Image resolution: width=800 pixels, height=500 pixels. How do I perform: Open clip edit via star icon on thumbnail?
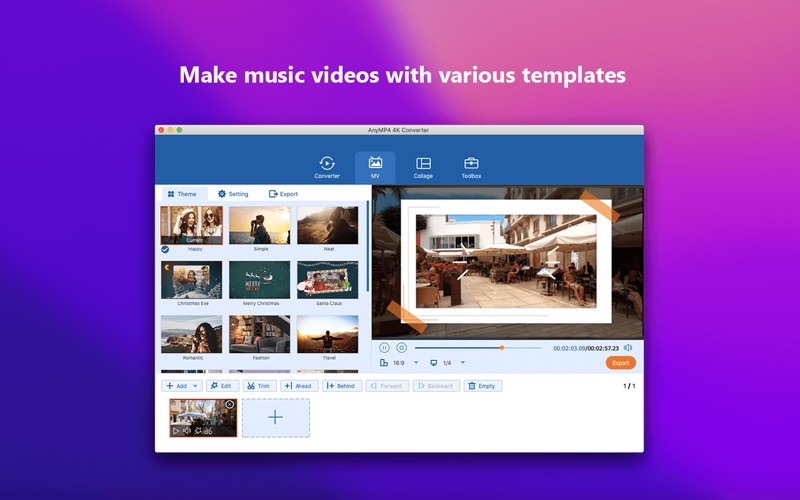[x=198, y=431]
